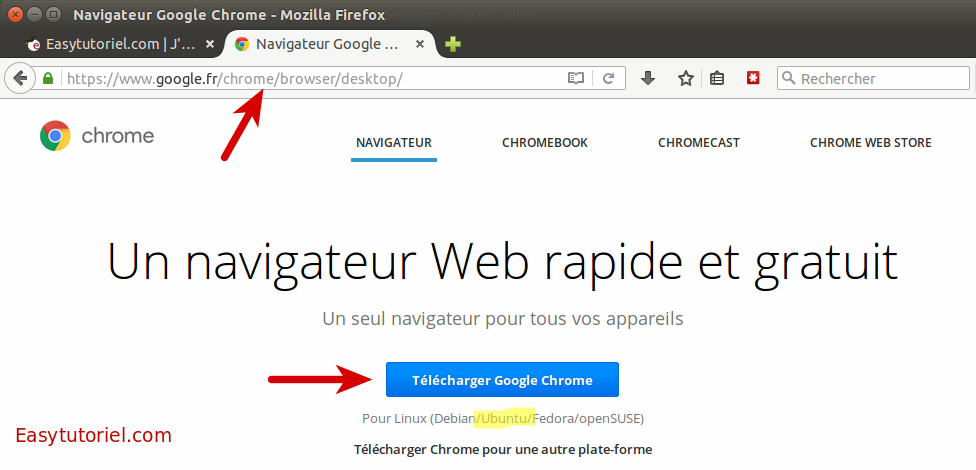Image resolution: width=976 pixels, height=470 pixels.
Task: Show bookmarks list icon
Action: click(717, 78)
